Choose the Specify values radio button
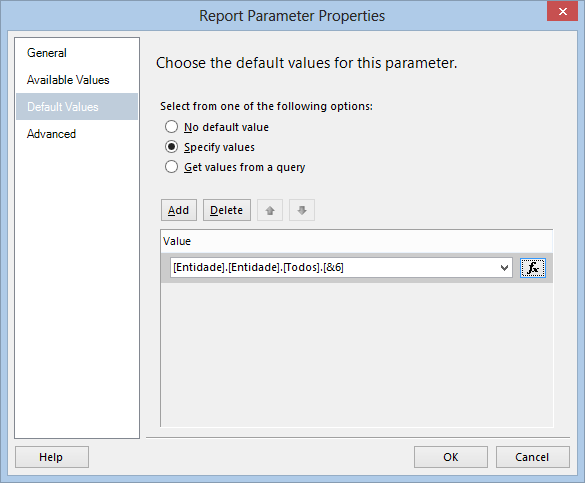The width and height of the screenshot is (585, 483). click(171, 147)
